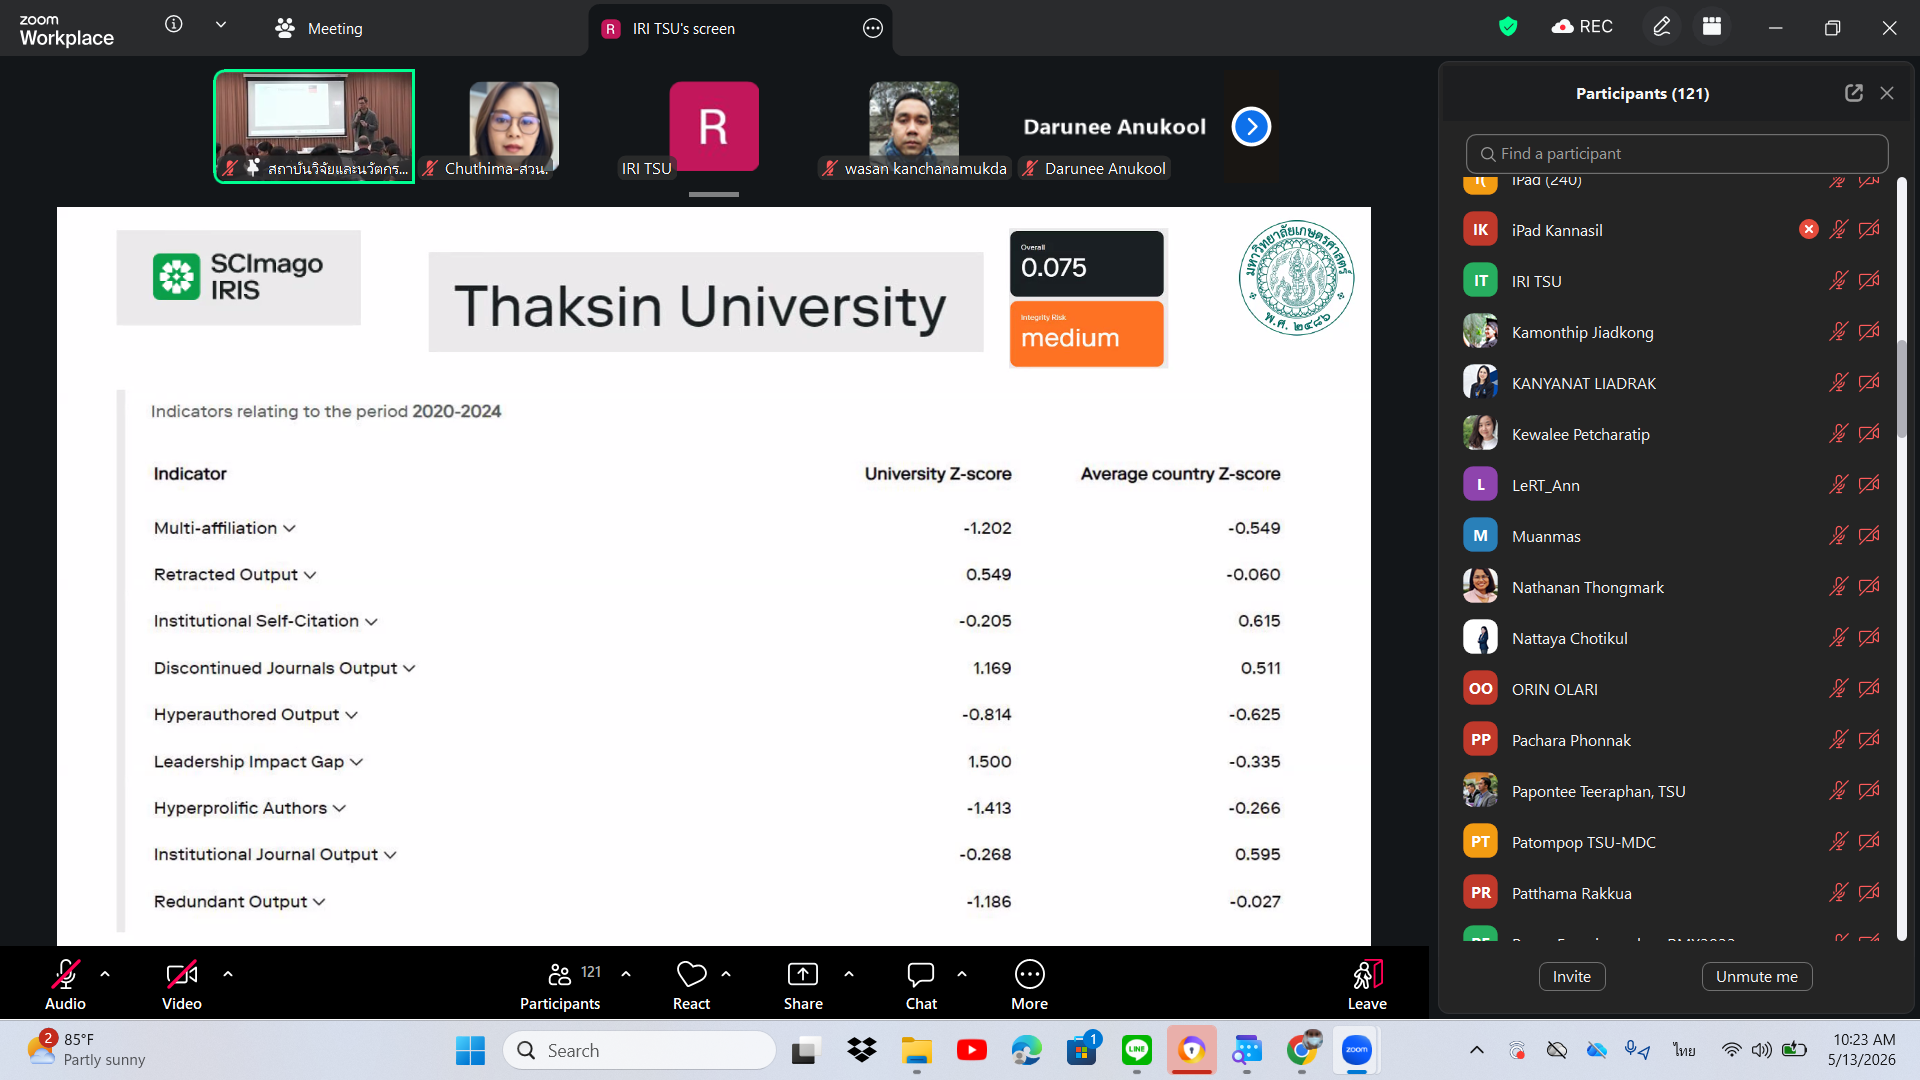Open Microsoft Store from taskbar

point(1082,1050)
